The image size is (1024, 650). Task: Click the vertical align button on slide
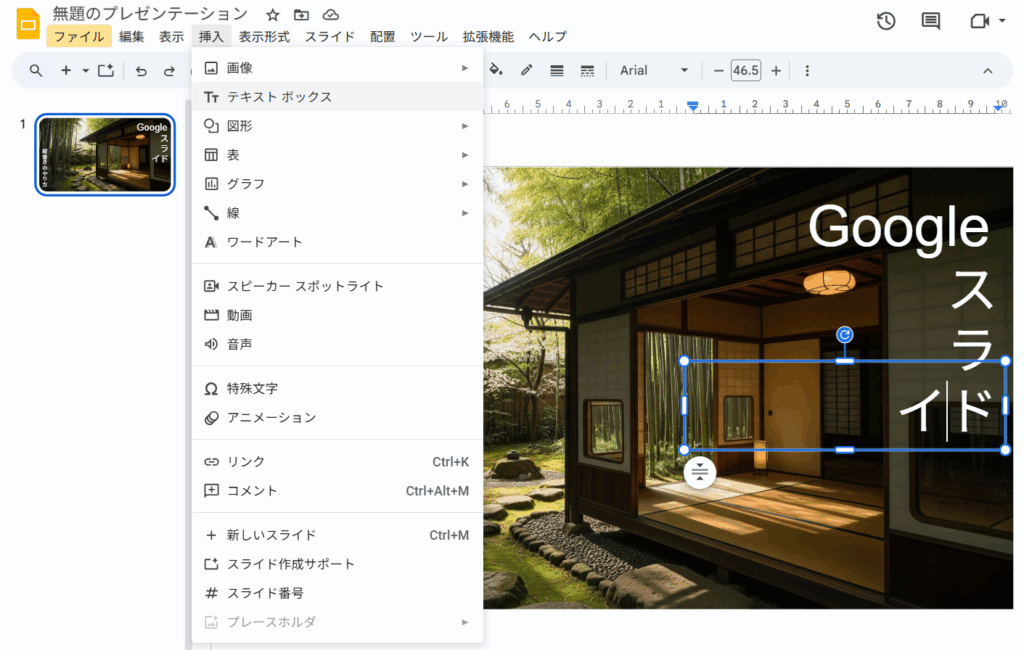(700, 472)
